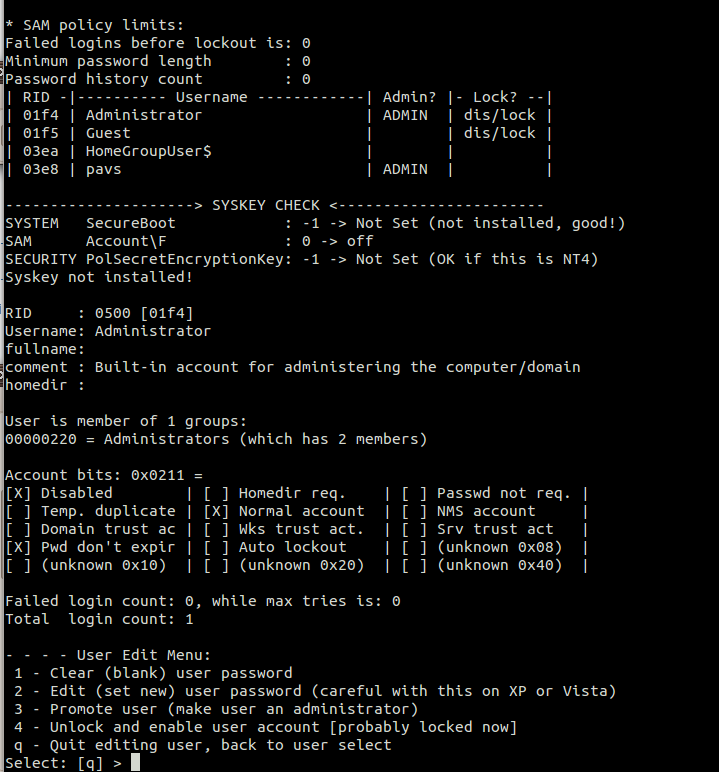Select menu option 1, Clear user password
Viewport: 719px width, 772px height.
tap(171, 673)
